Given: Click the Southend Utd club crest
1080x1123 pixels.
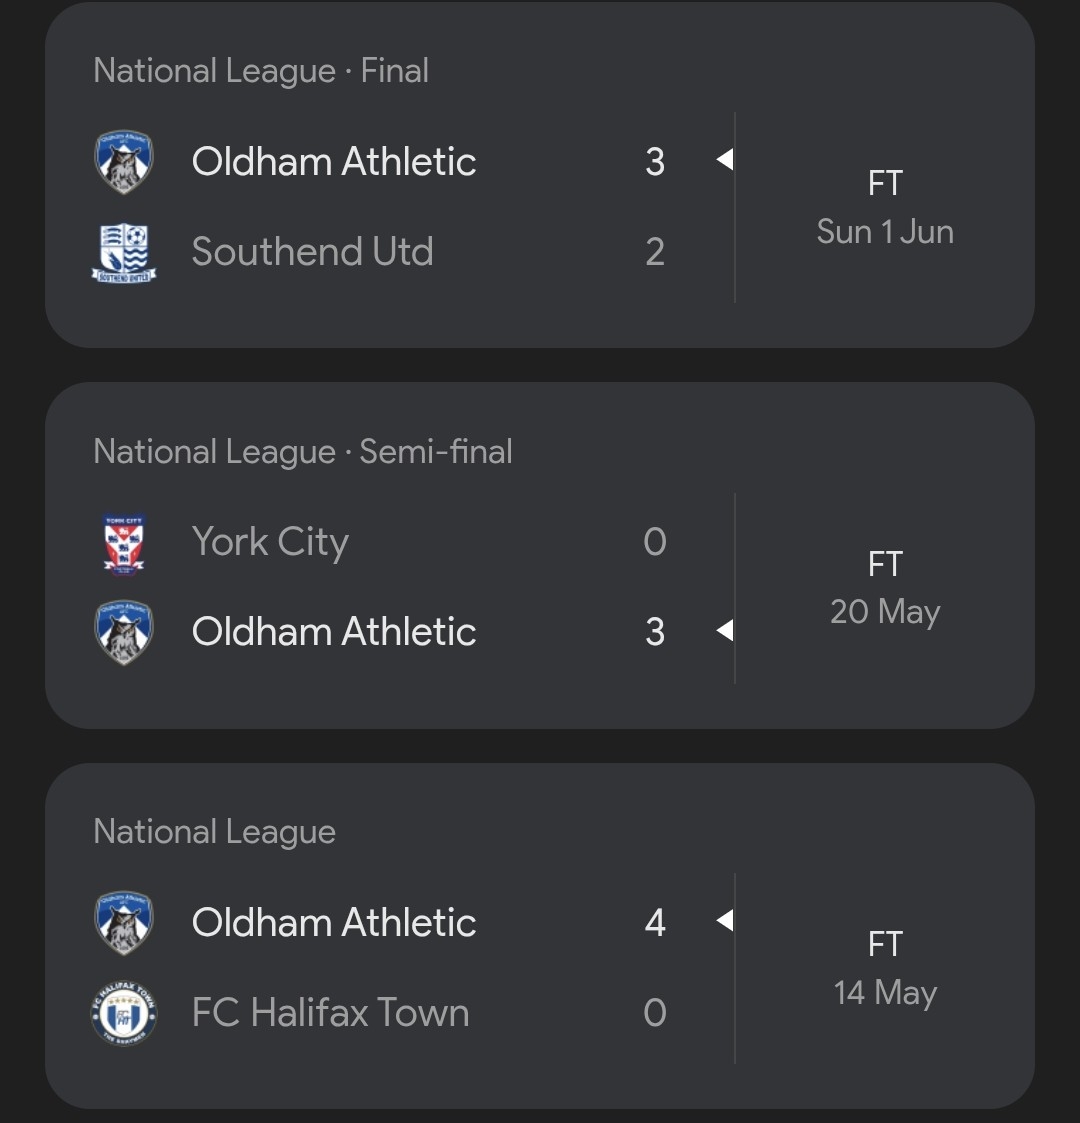Looking at the screenshot, I should point(124,252).
